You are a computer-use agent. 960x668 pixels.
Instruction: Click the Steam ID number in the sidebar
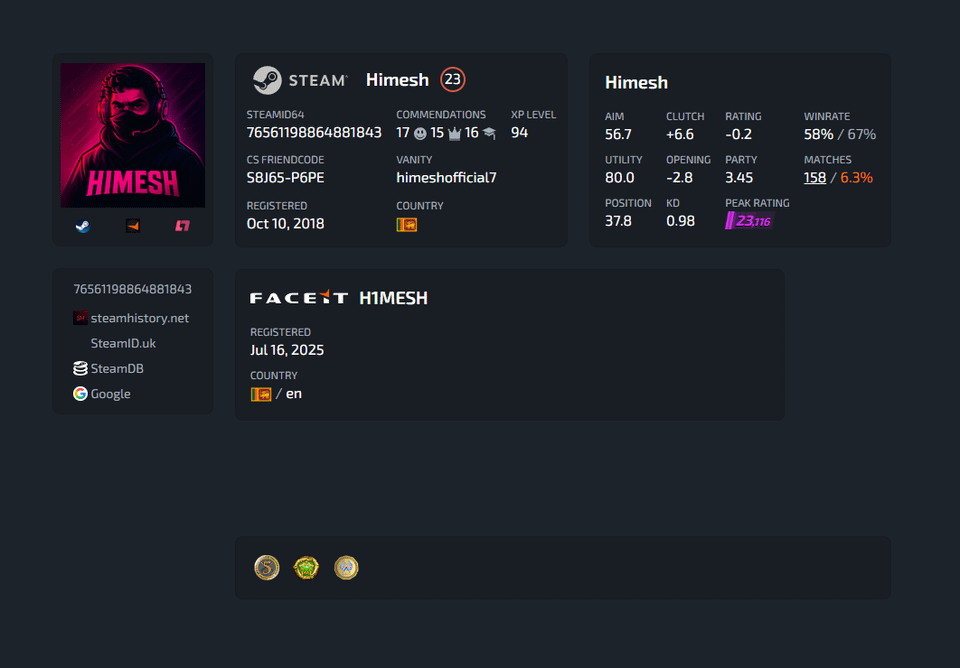[133, 289]
